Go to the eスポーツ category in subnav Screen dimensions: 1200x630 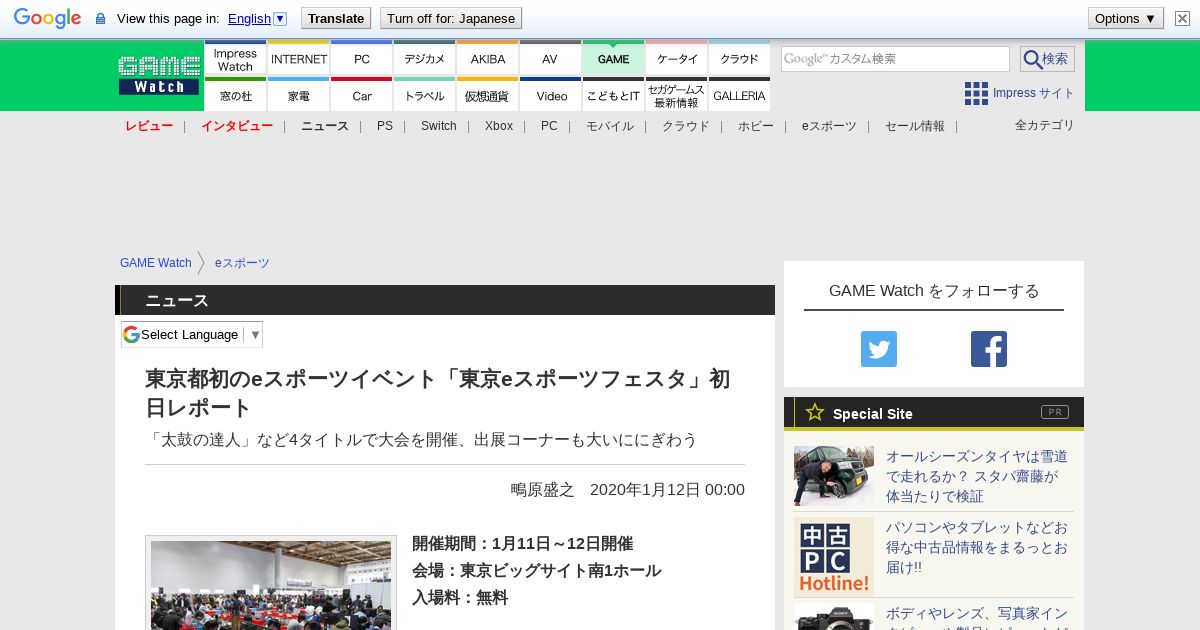pyautogui.click(x=829, y=126)
